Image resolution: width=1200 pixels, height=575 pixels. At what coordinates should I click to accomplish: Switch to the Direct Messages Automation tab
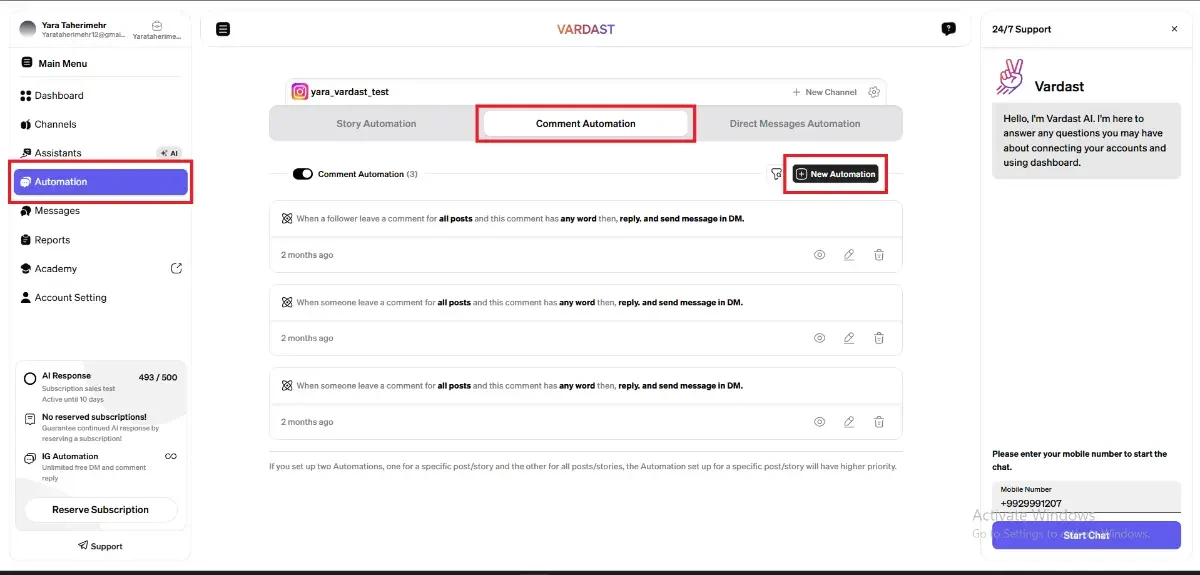point(795,124)
